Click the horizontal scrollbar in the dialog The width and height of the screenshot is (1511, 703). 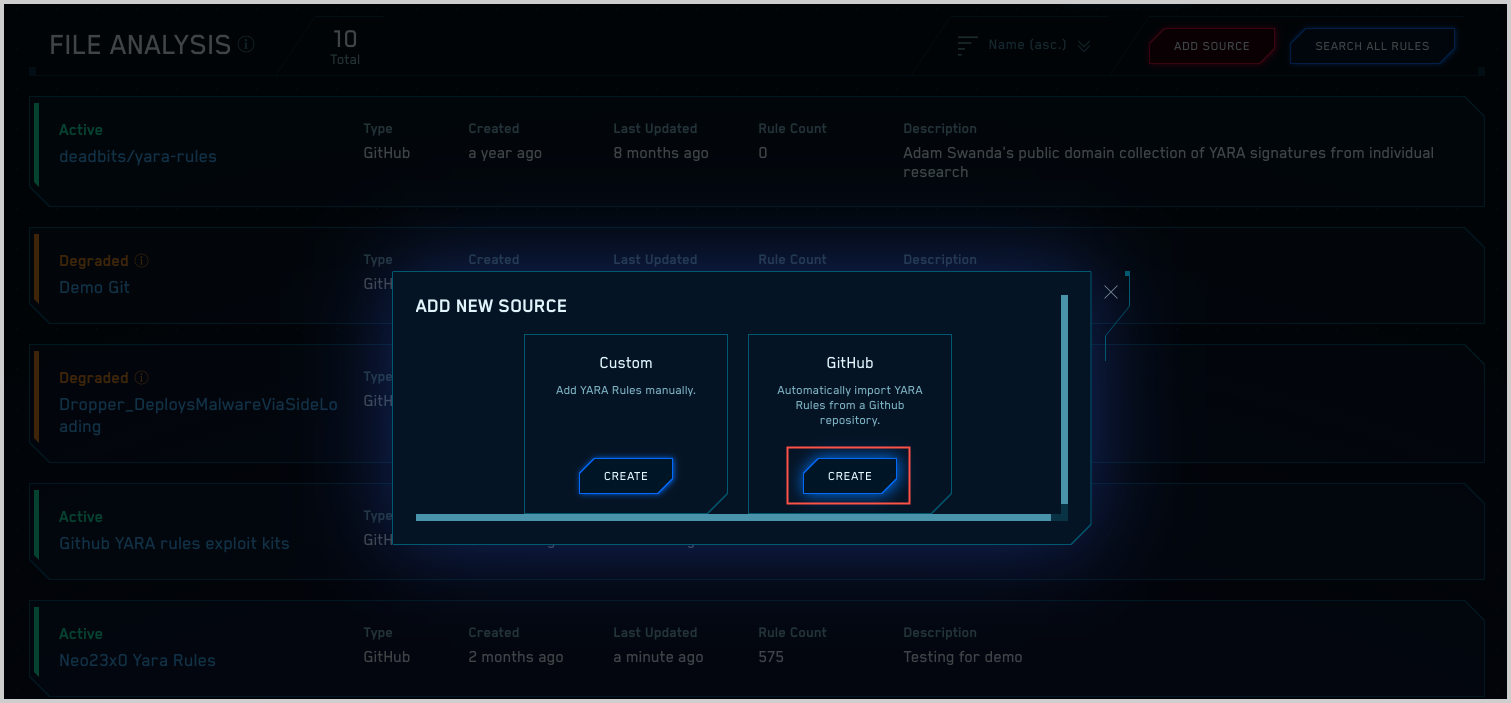[732, 517]
